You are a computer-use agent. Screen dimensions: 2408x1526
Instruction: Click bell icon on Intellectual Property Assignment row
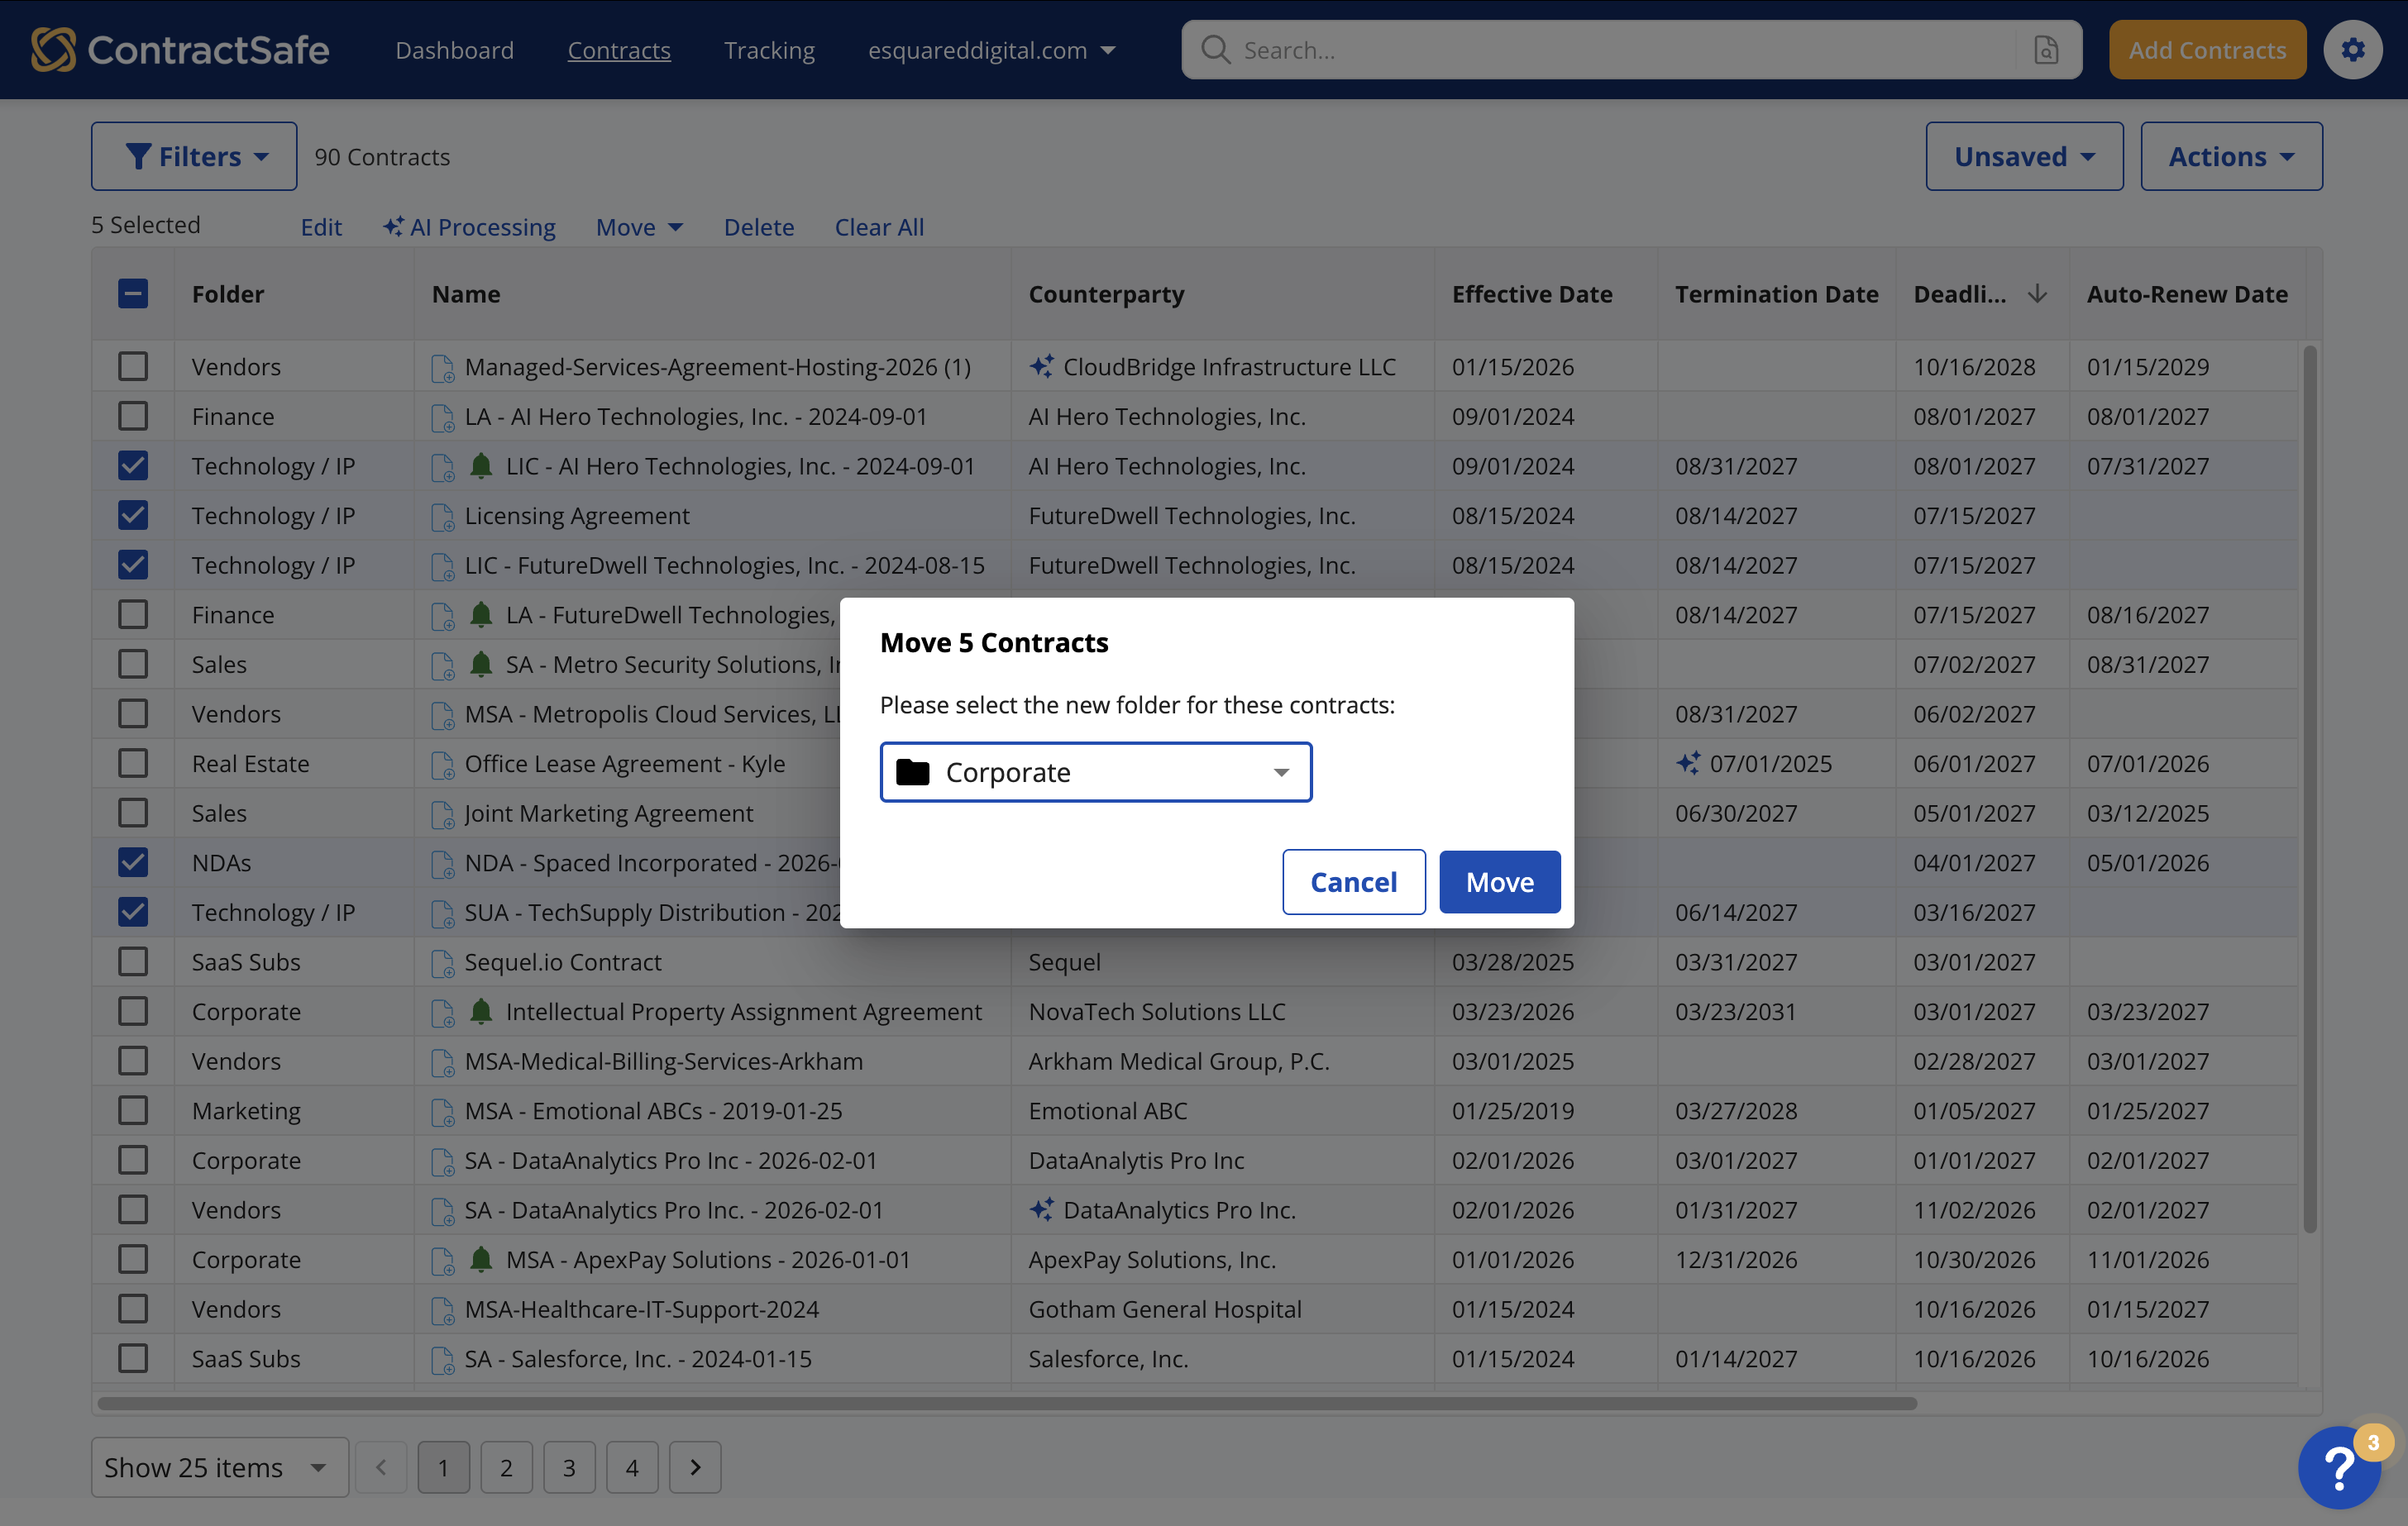pyautogui.click(x=481, y=1010)
